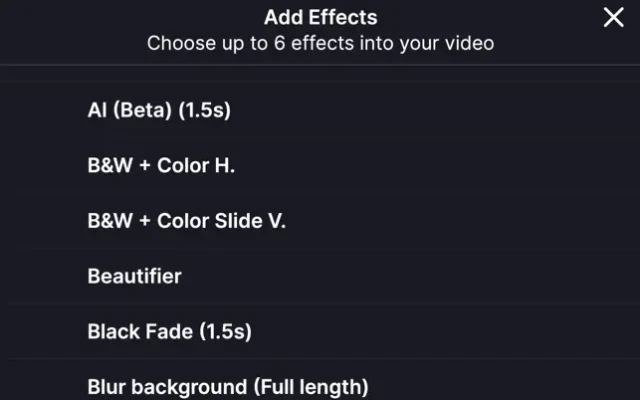The height and width of the screenshot is (400, 640).
Task: Choose the full-length Blur background option
Action: coord(228,386)
